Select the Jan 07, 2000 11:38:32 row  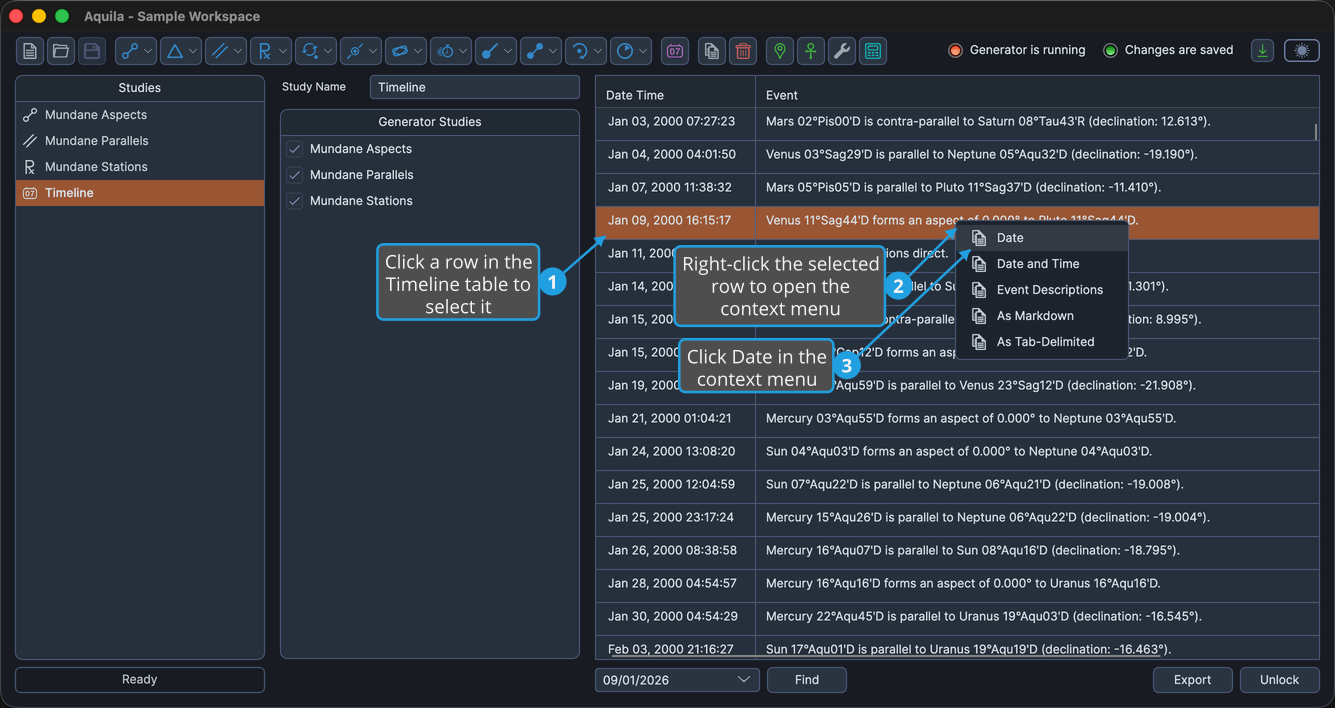click(x=957, y=188)
